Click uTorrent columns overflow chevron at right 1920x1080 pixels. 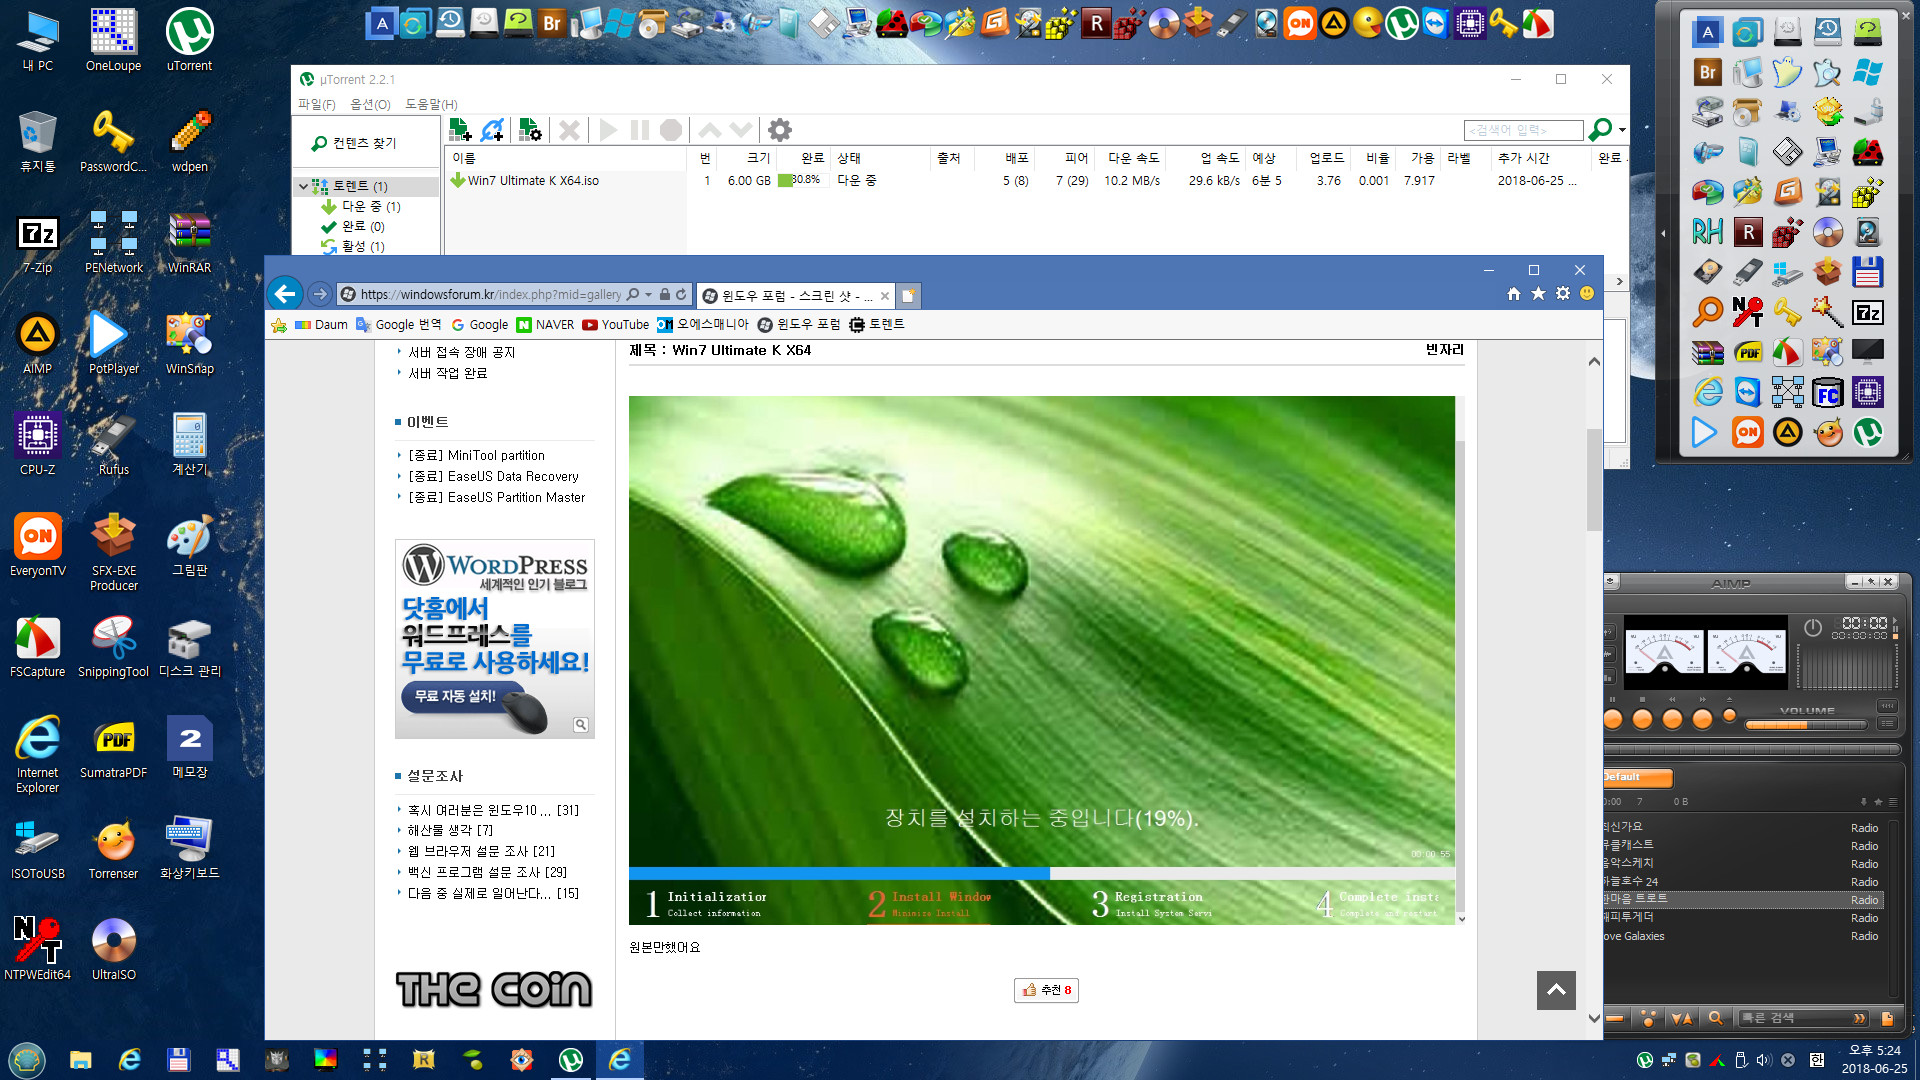pos(1620,282)
